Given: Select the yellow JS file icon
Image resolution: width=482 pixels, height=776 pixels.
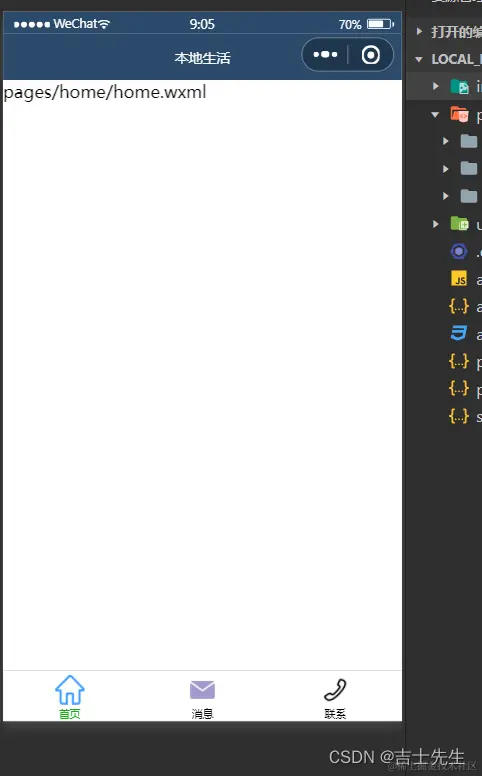Looking at the screenshot, I should tap(459, 279).
